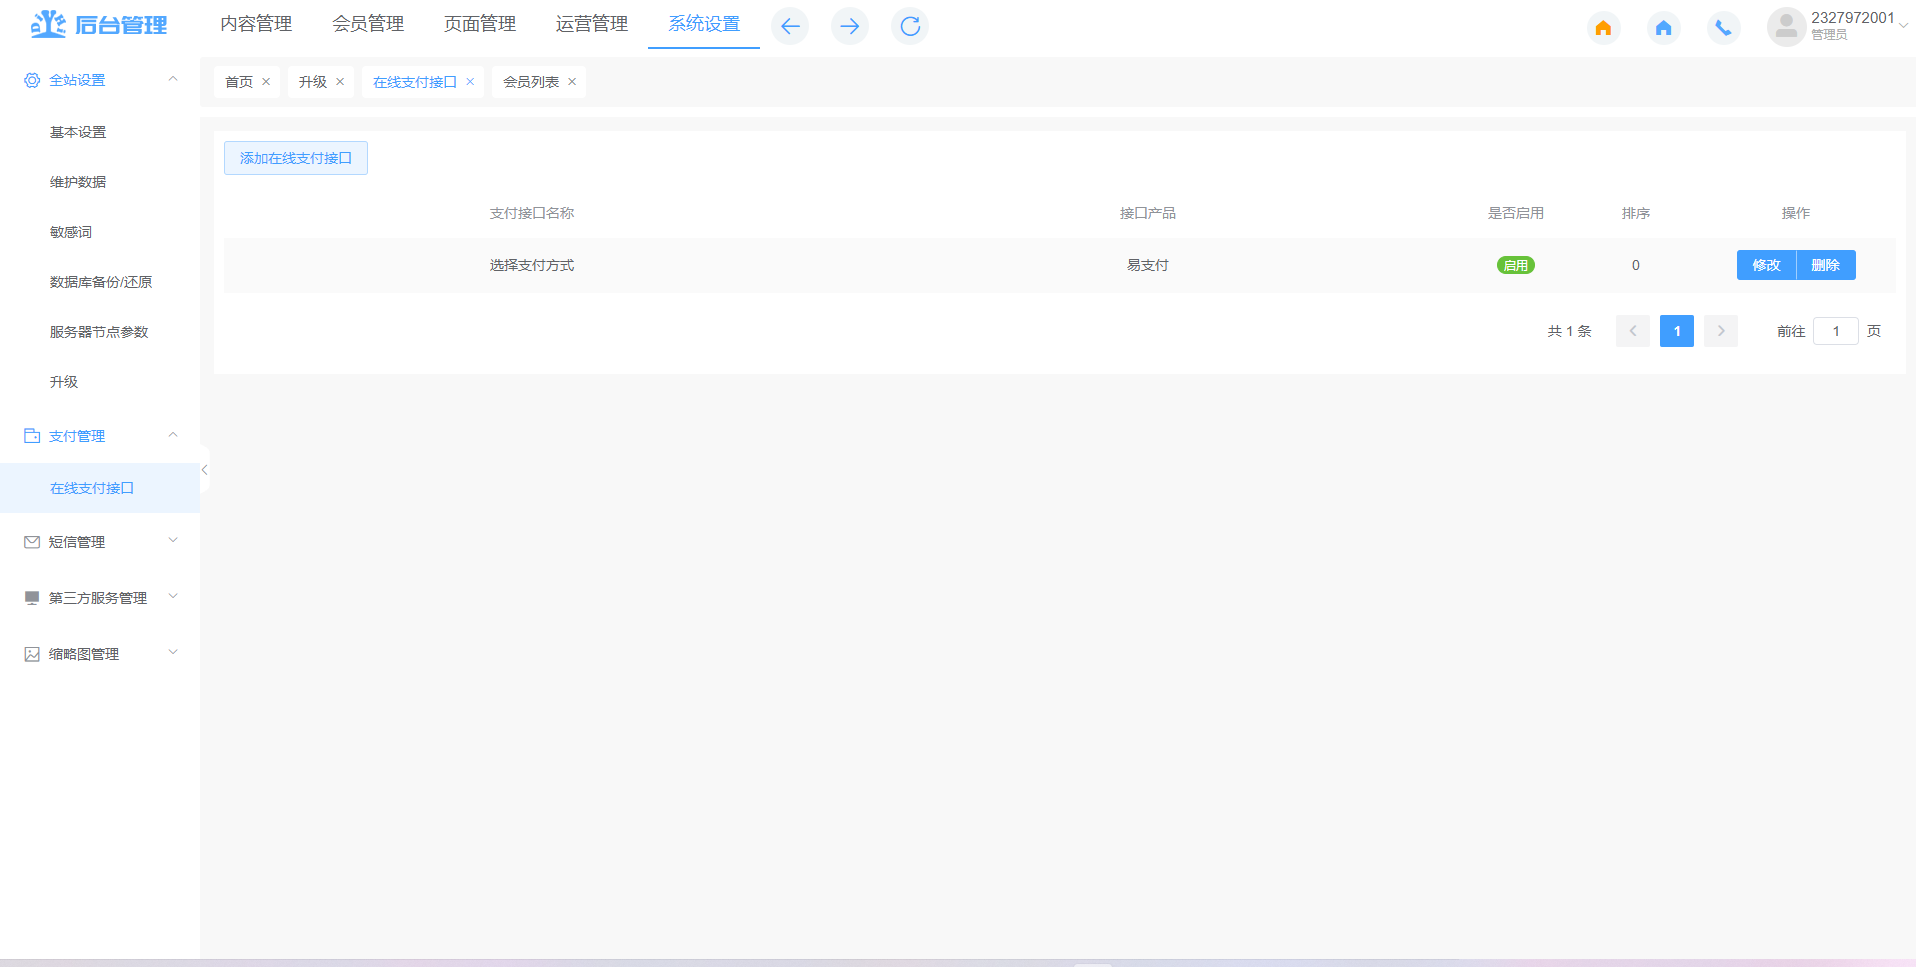Collapse the sidebar with the handle arrow
Screen dimensions: 1916x967
pyautogui.click(x=204, y=470)
